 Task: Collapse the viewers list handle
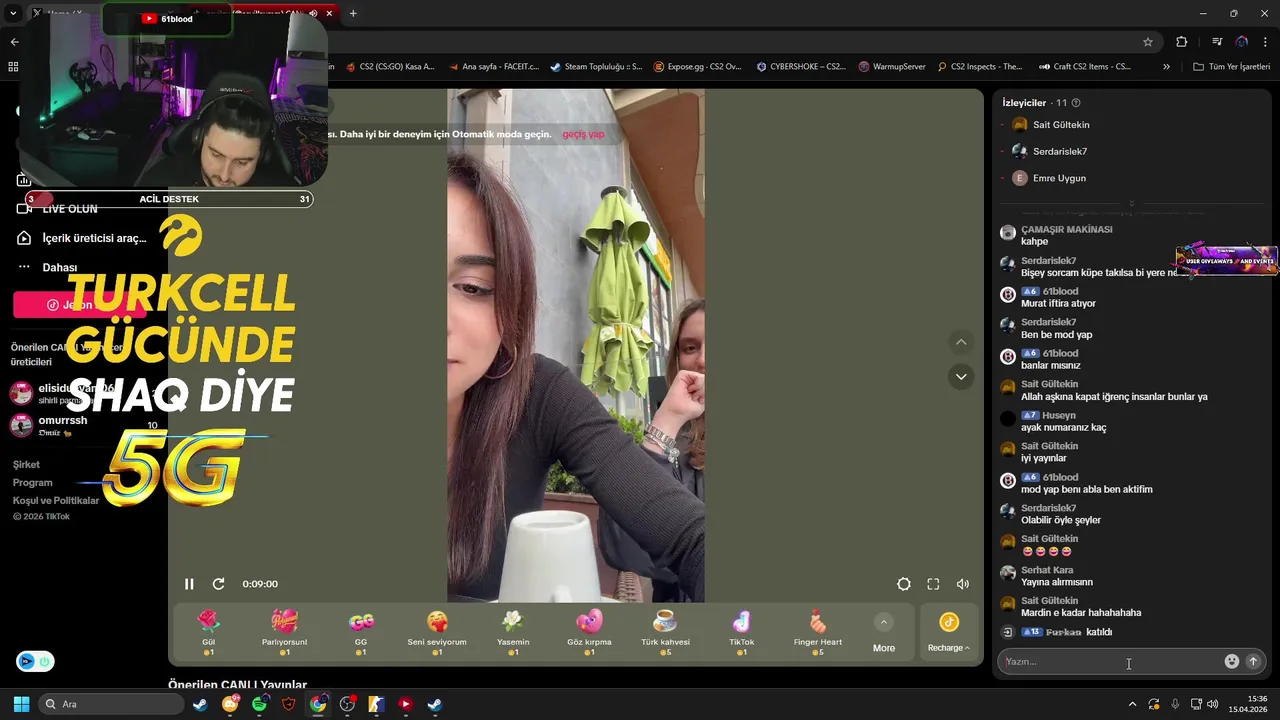tap(1131, 203)
